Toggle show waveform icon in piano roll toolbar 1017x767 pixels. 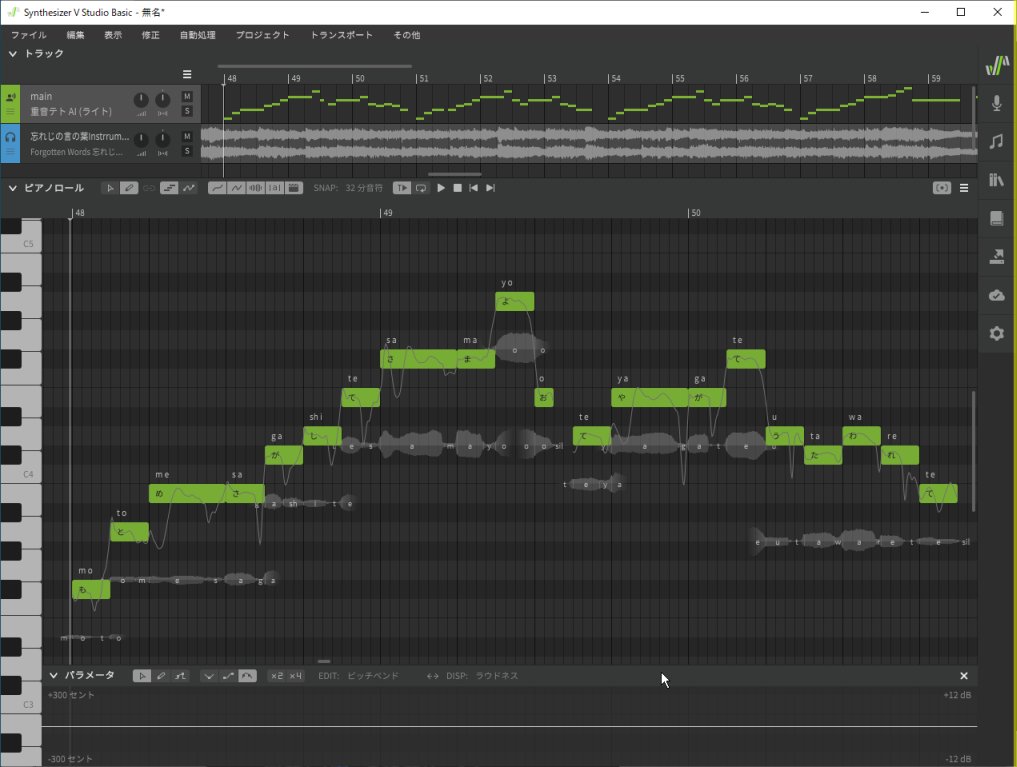pos(256,188)
